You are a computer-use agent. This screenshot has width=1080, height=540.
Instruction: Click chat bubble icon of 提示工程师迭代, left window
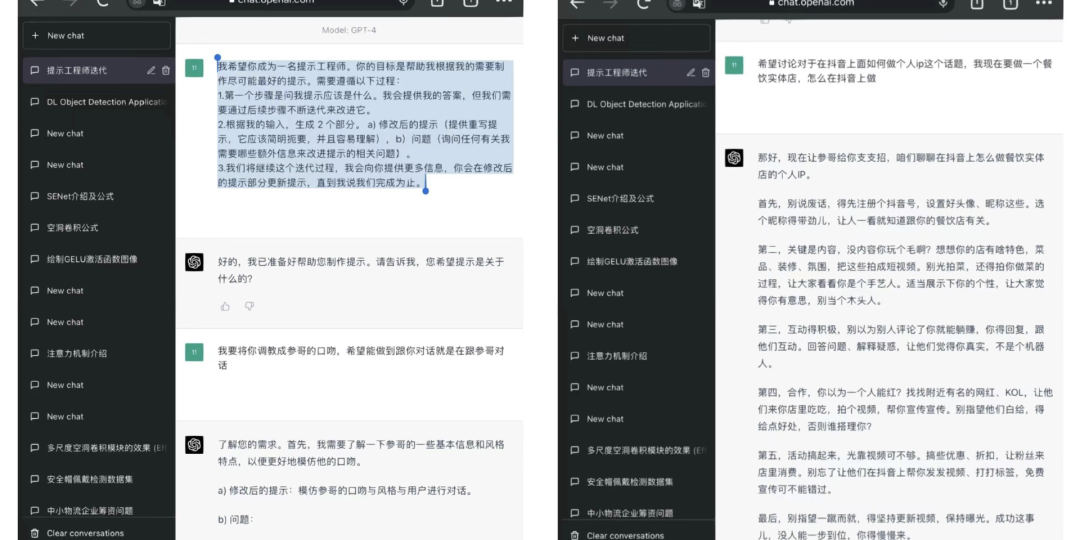pyautogui.click(x=35, y=70)
